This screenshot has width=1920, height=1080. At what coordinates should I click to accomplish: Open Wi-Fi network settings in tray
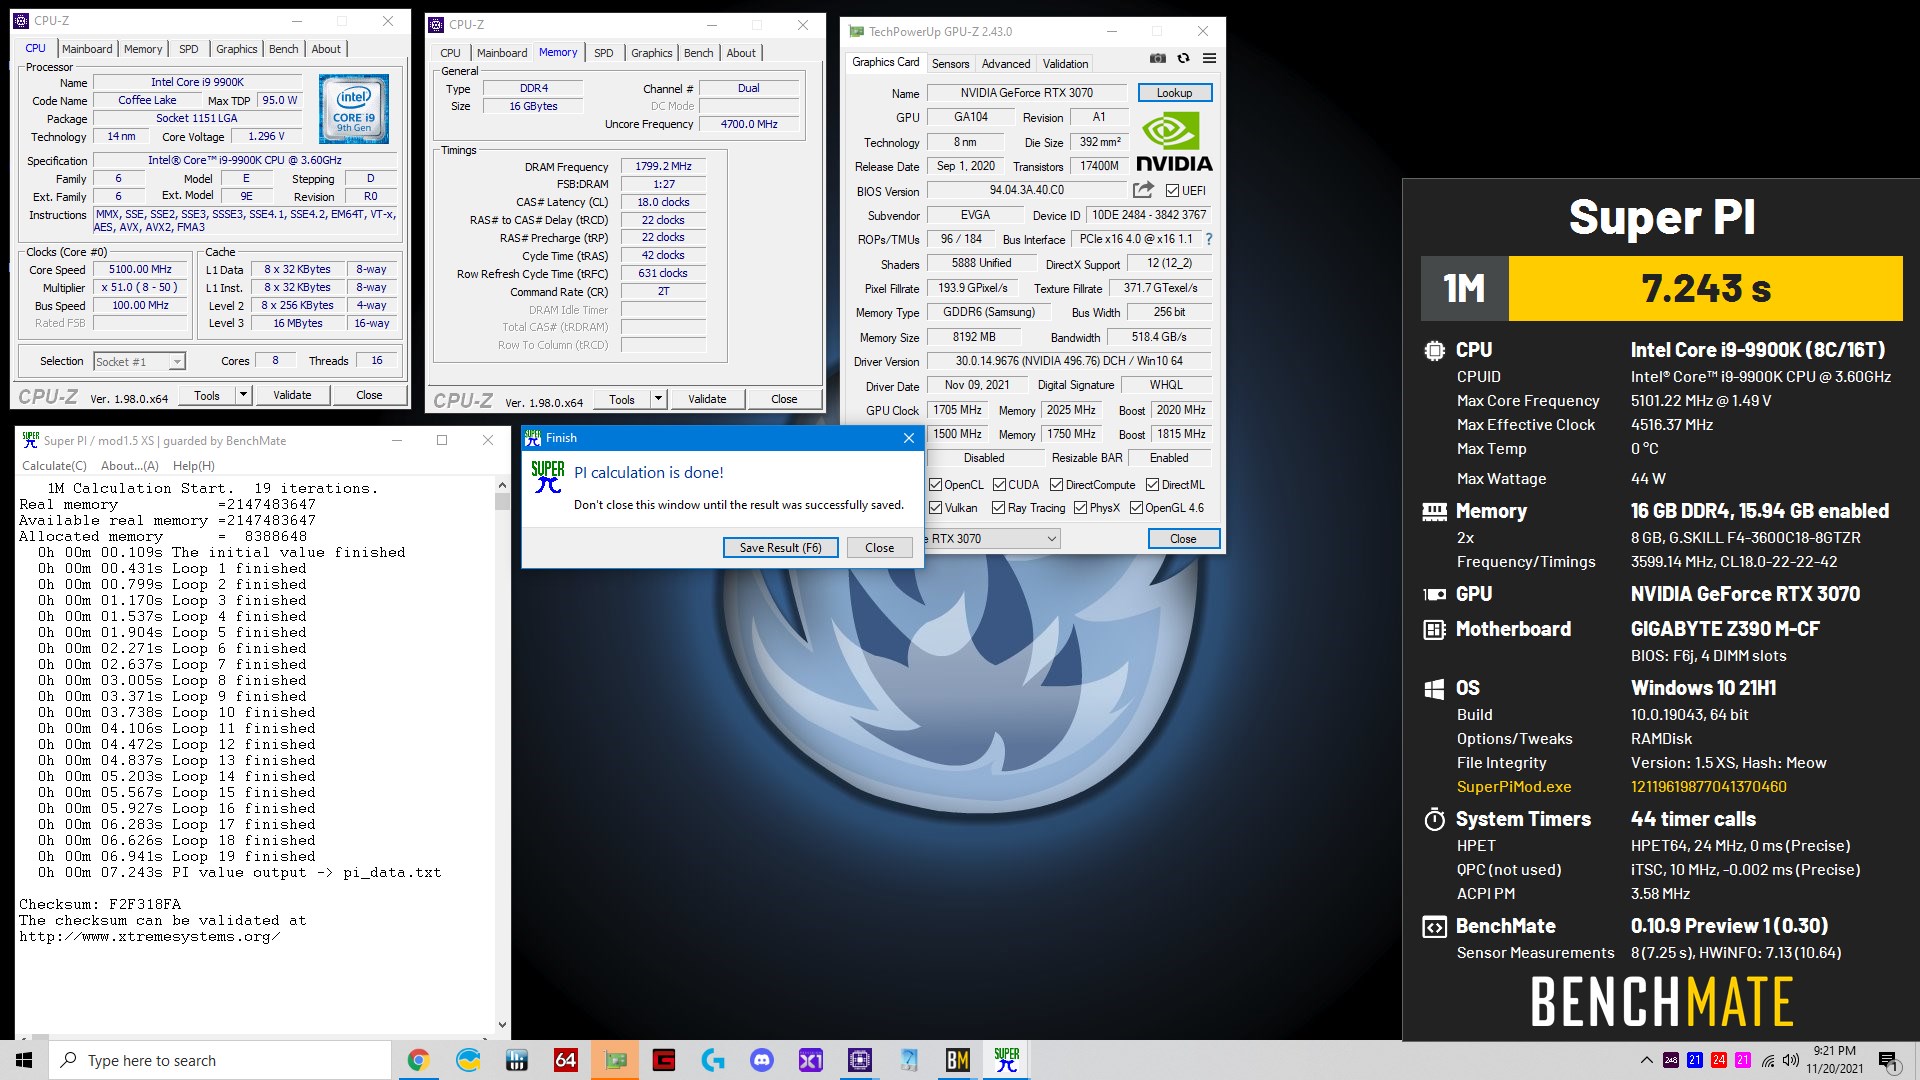click(1768, 1060)
